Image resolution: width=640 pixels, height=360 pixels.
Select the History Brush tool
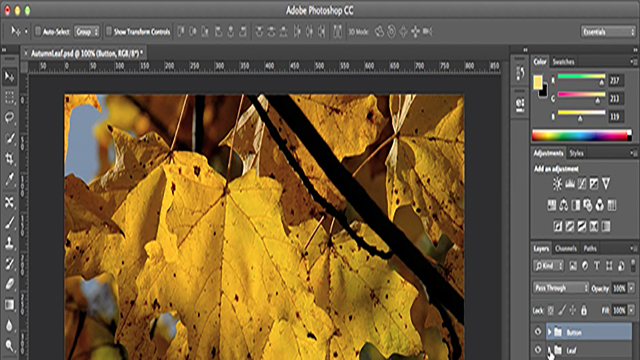click(x=9, y=264)
